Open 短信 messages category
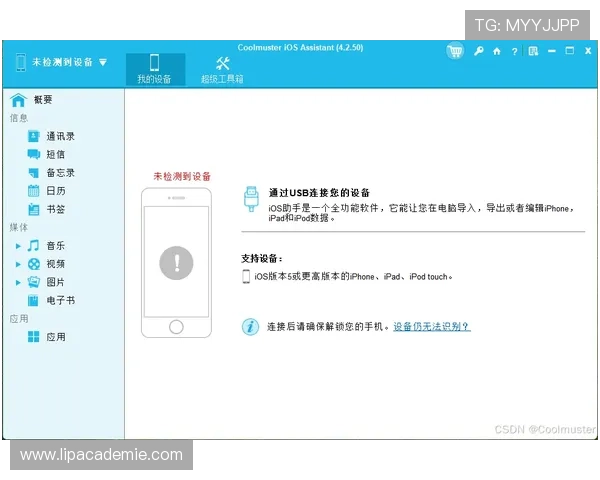 [x=56, y=154]
